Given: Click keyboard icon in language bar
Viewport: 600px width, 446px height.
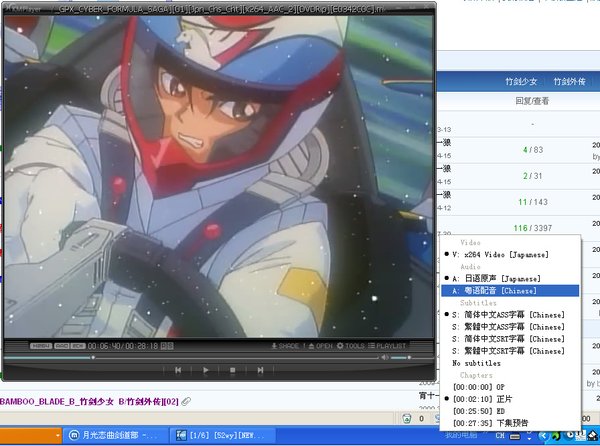Looking at the screenshot, I should click(515, 436).
